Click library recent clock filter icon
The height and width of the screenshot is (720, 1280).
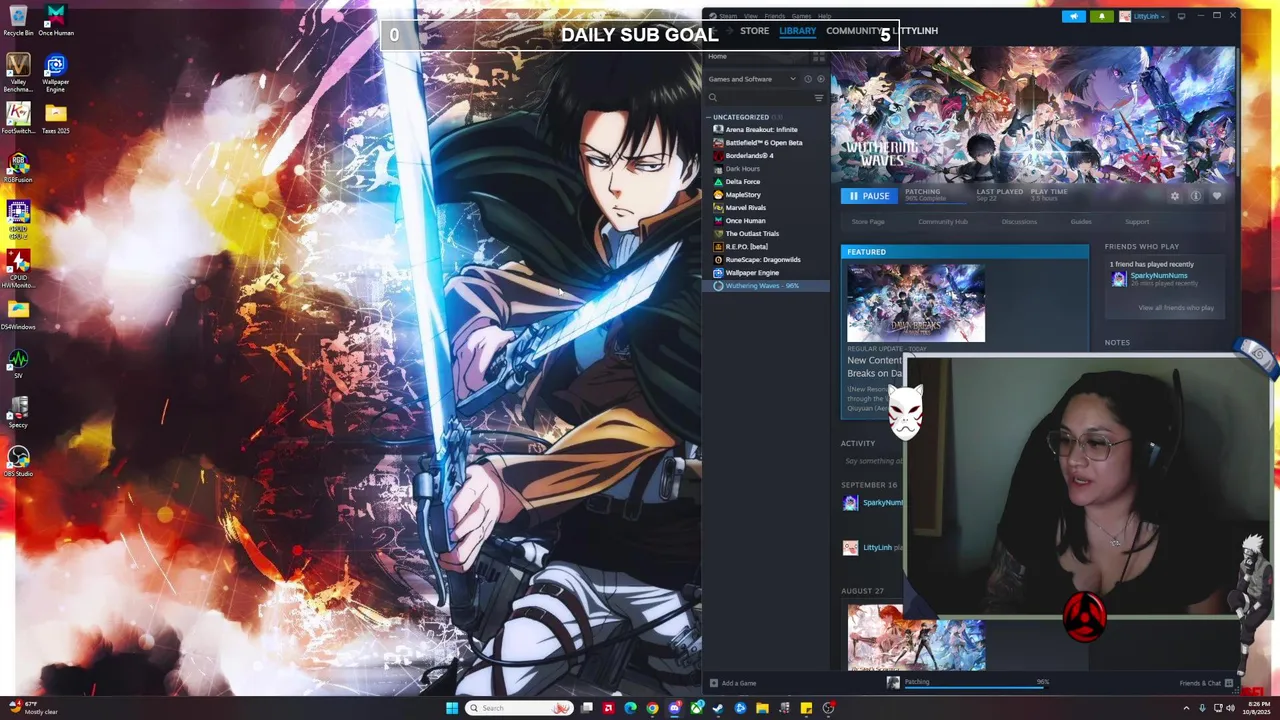tap(808, 79)
